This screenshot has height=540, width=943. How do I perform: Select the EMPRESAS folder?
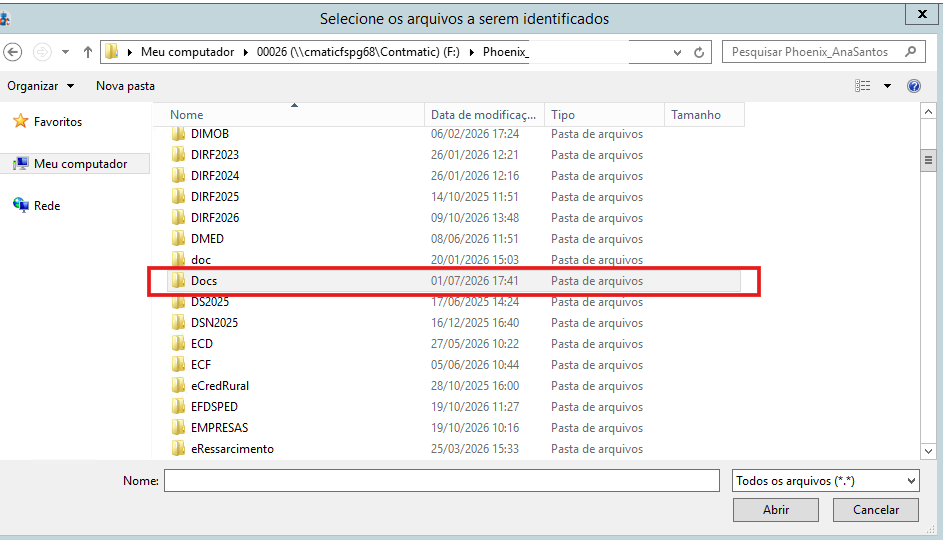[220, 428]
